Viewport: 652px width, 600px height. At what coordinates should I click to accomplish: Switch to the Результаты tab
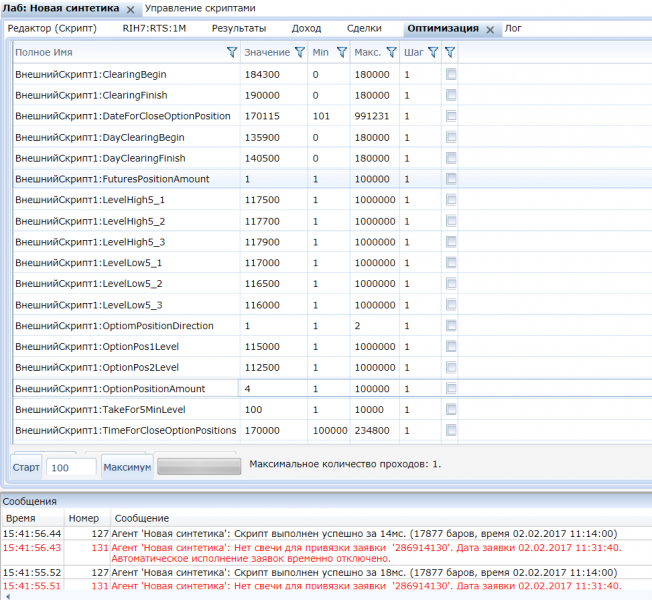(237, 29)
